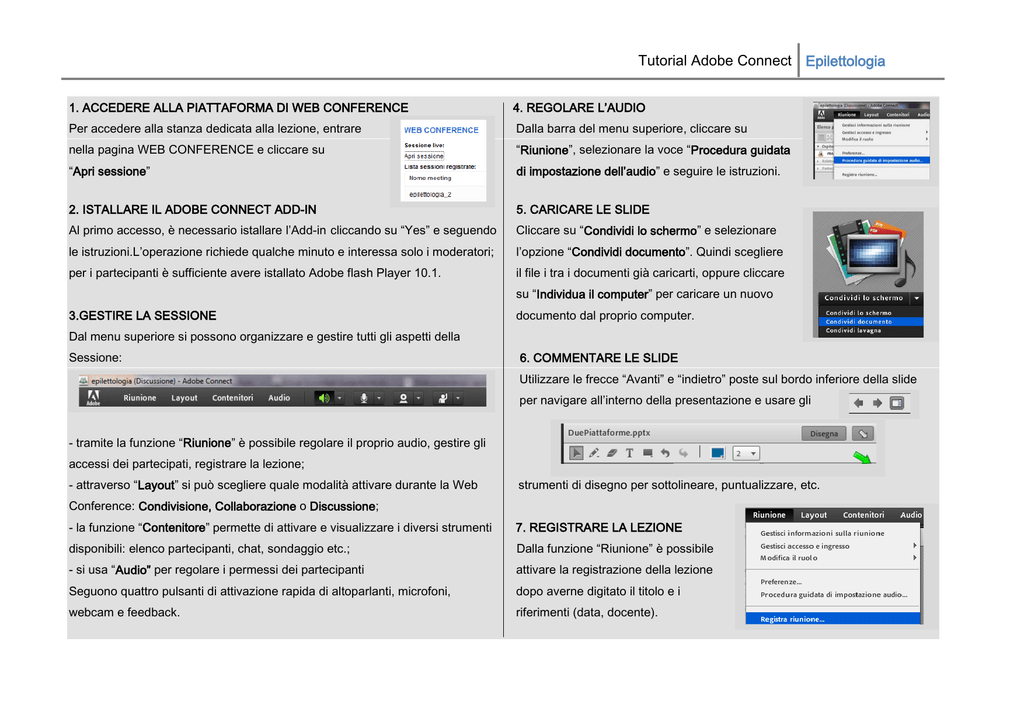Select the highlighted 'Registra riunione...' entry
The image size is (1024, 725).
tap(833, 619)
